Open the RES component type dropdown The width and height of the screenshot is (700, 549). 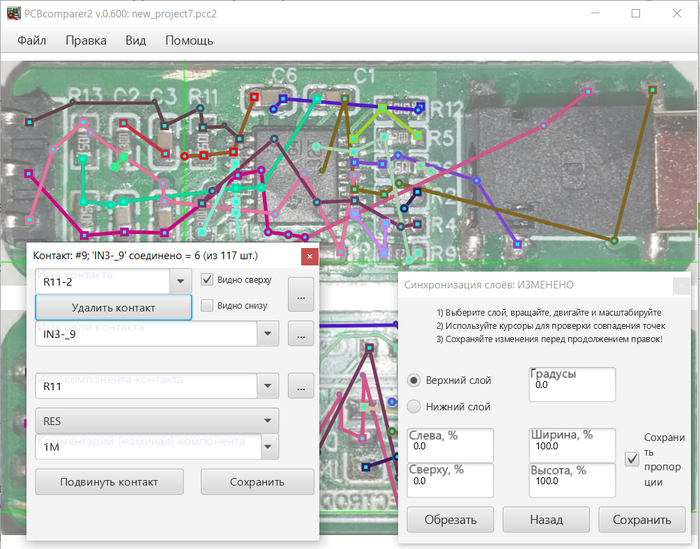(x=267, y=421)
